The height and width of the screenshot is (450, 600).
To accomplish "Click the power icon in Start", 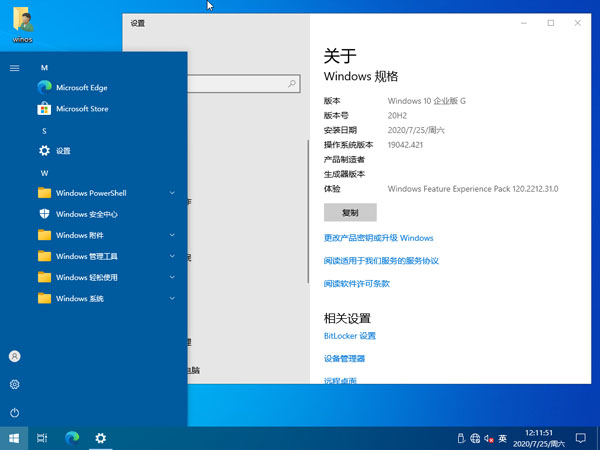I will pos(15,413).
